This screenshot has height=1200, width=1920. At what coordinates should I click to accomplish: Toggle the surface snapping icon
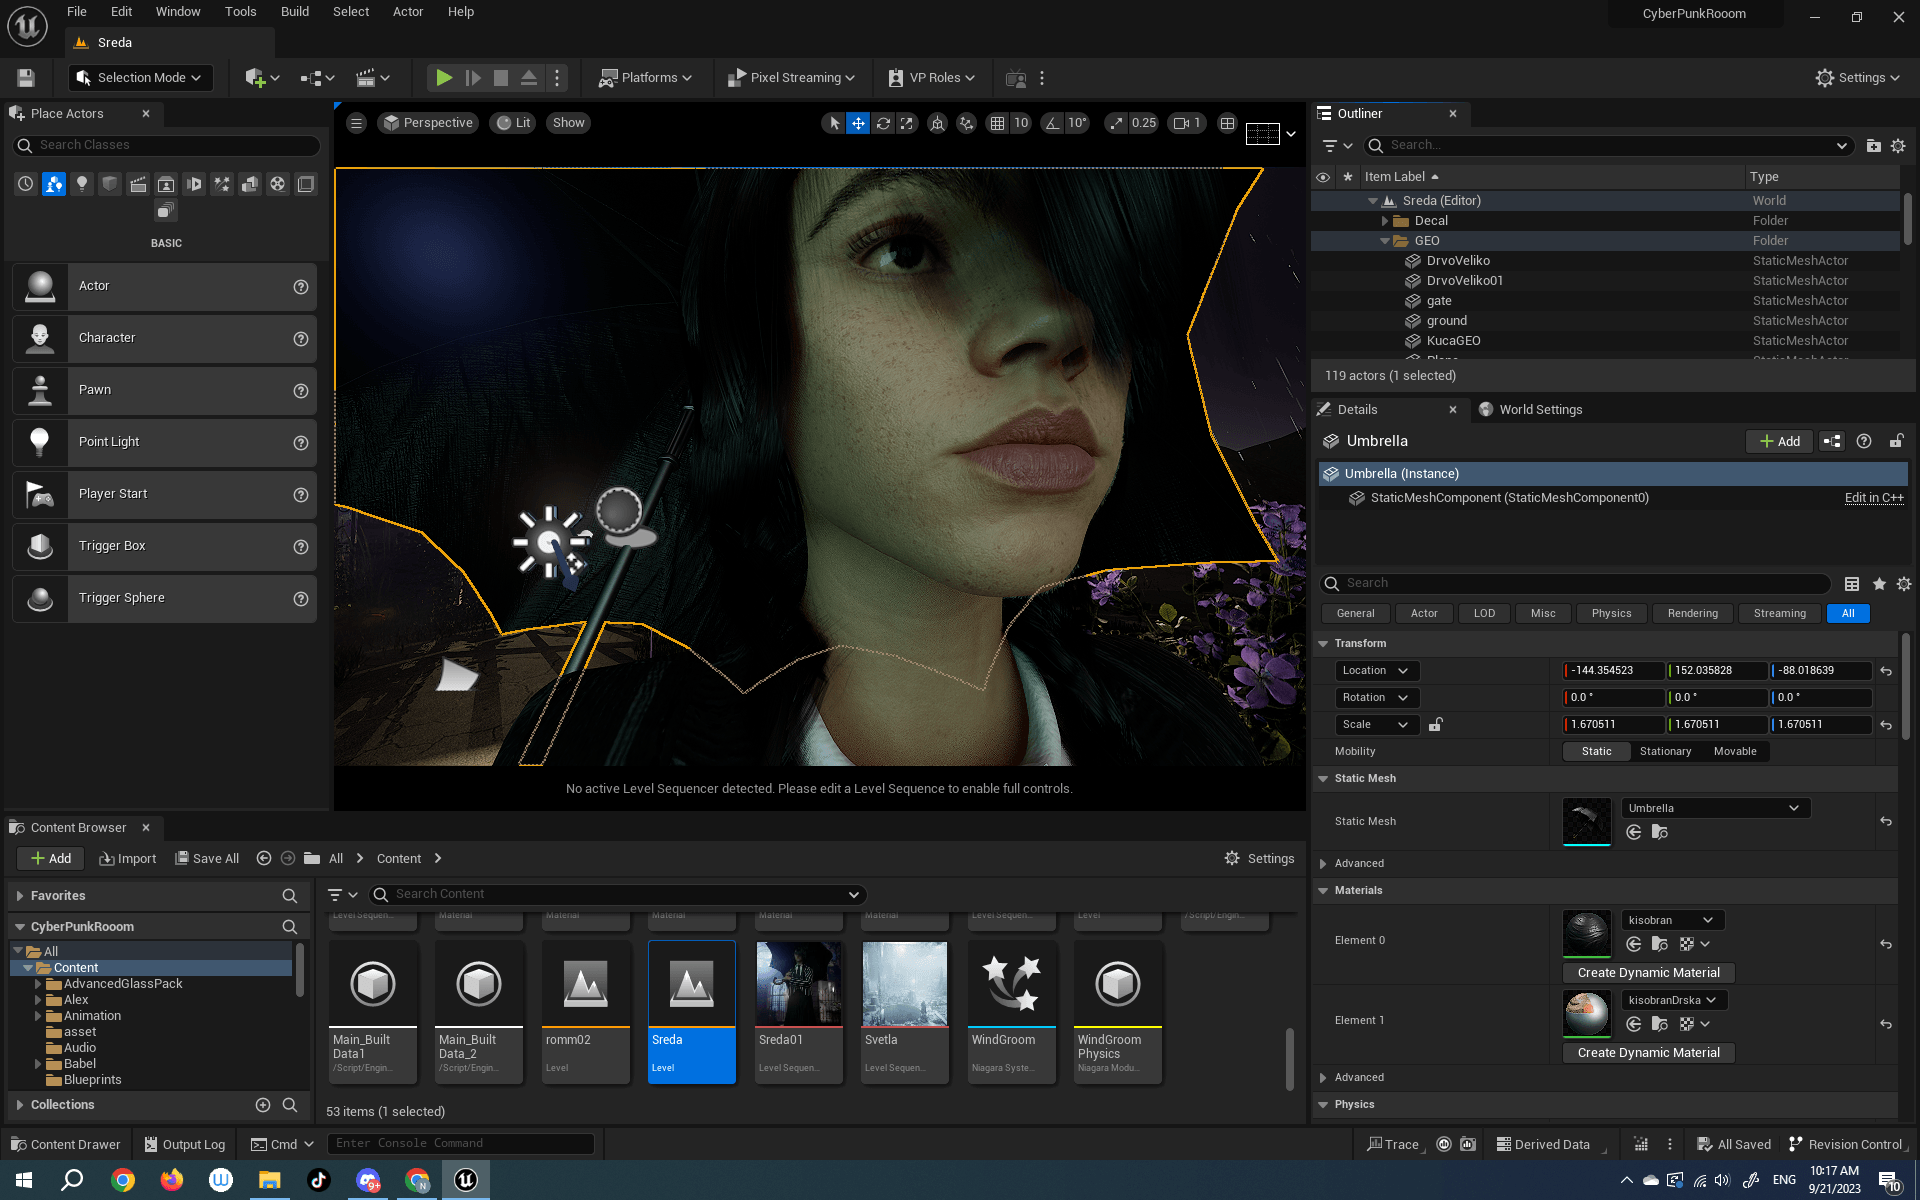point(966,123)
